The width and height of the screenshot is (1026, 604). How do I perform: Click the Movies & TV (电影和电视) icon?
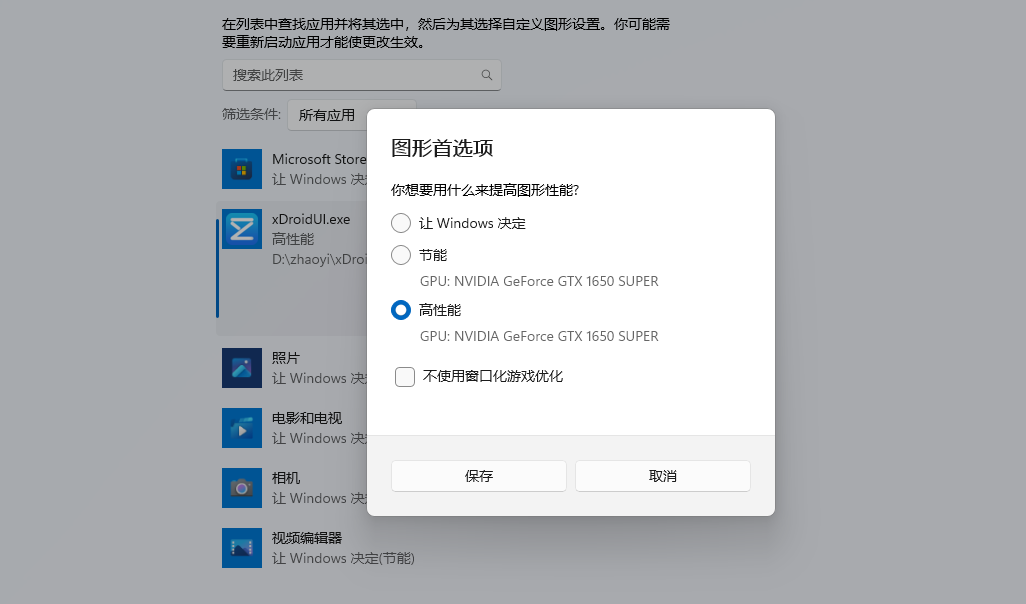point(241,428)
